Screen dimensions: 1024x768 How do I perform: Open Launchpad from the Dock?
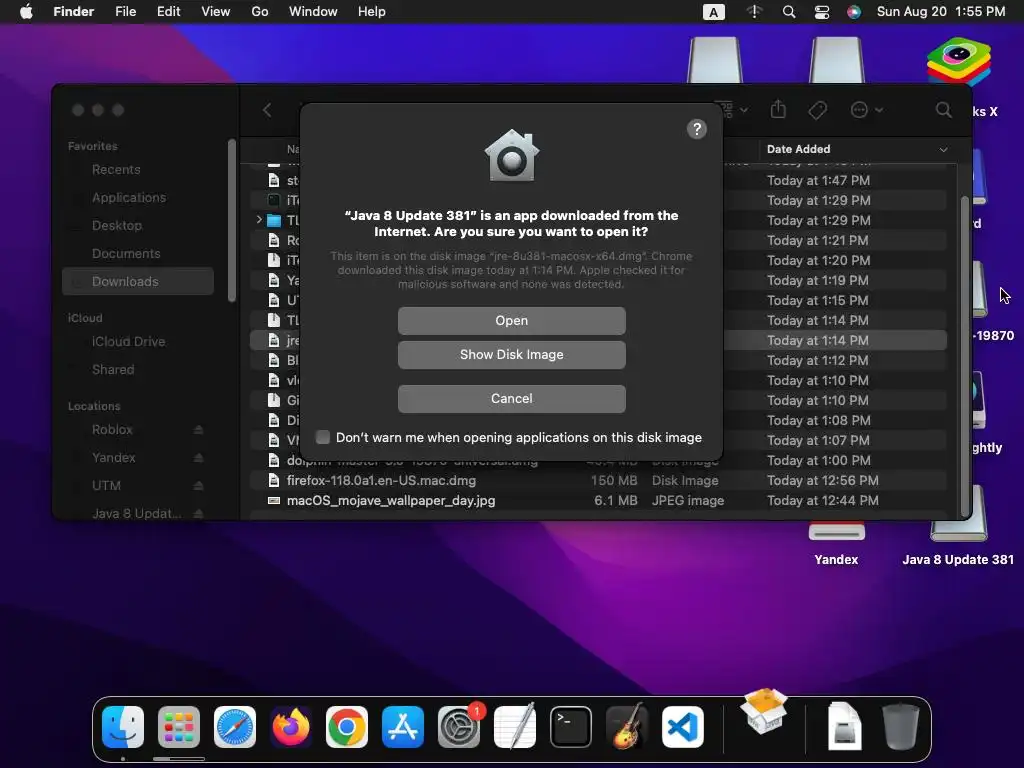[x=179, y=727]
